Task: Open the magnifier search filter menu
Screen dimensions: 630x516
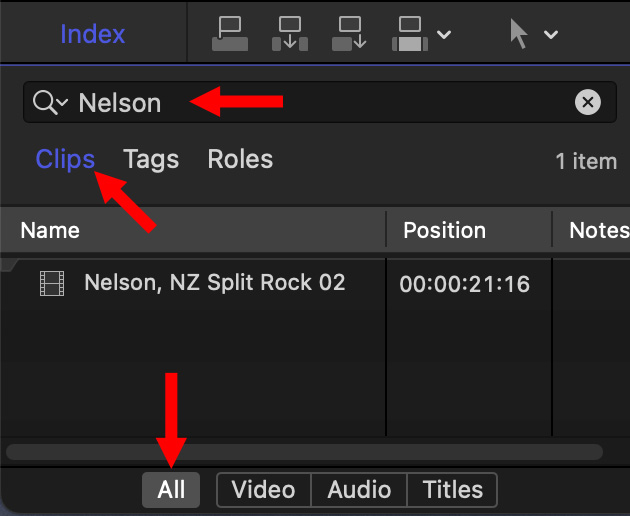Action: click(50, 102)
